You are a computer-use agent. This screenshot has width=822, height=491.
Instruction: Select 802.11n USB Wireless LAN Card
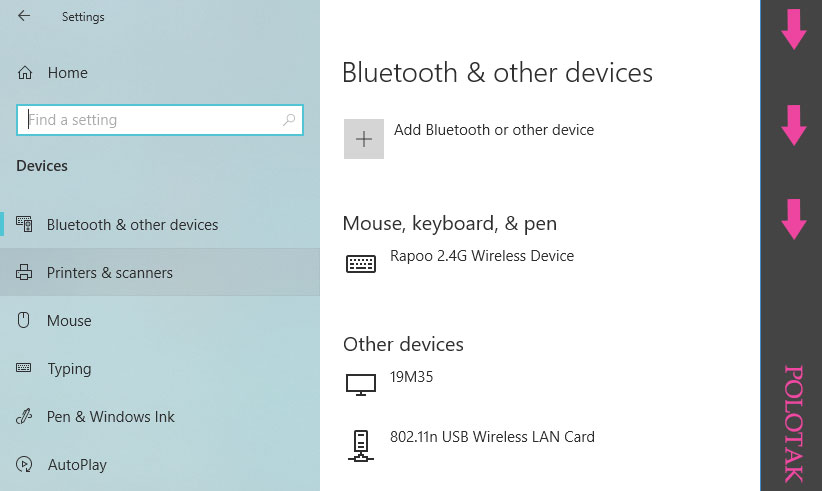(492, 437)
